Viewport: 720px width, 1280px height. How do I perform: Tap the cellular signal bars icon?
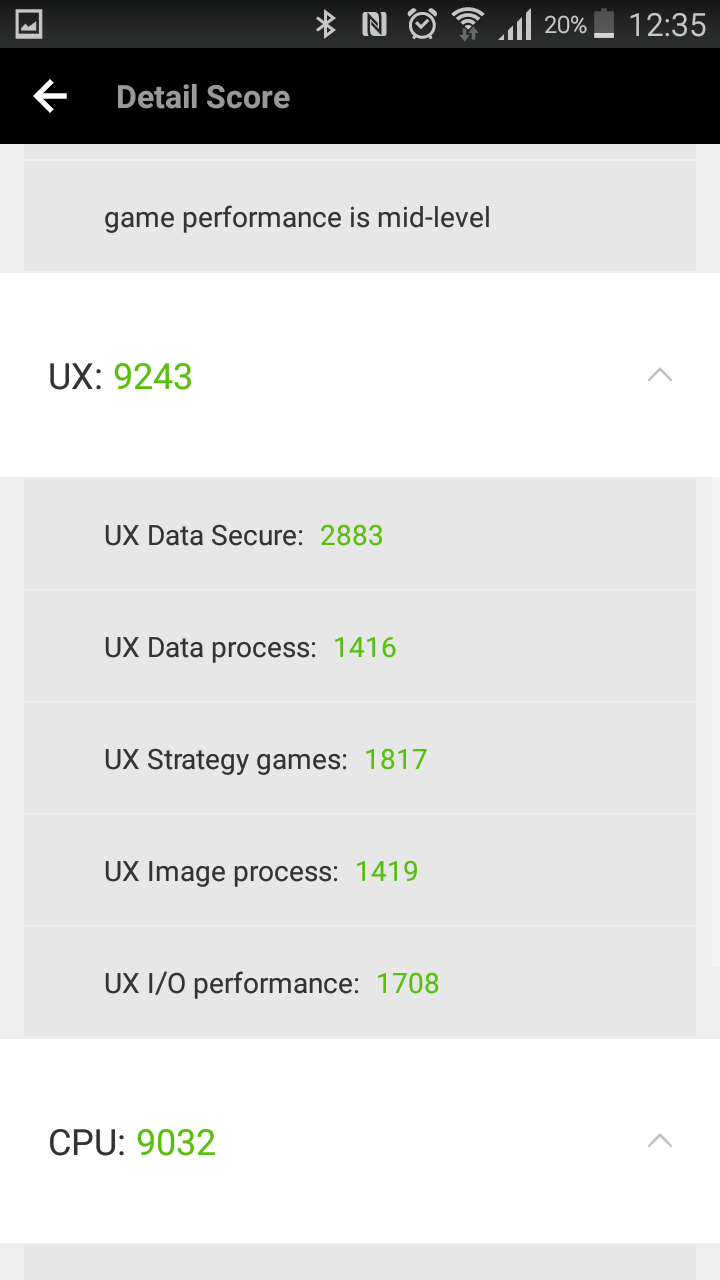pos(516,24)
